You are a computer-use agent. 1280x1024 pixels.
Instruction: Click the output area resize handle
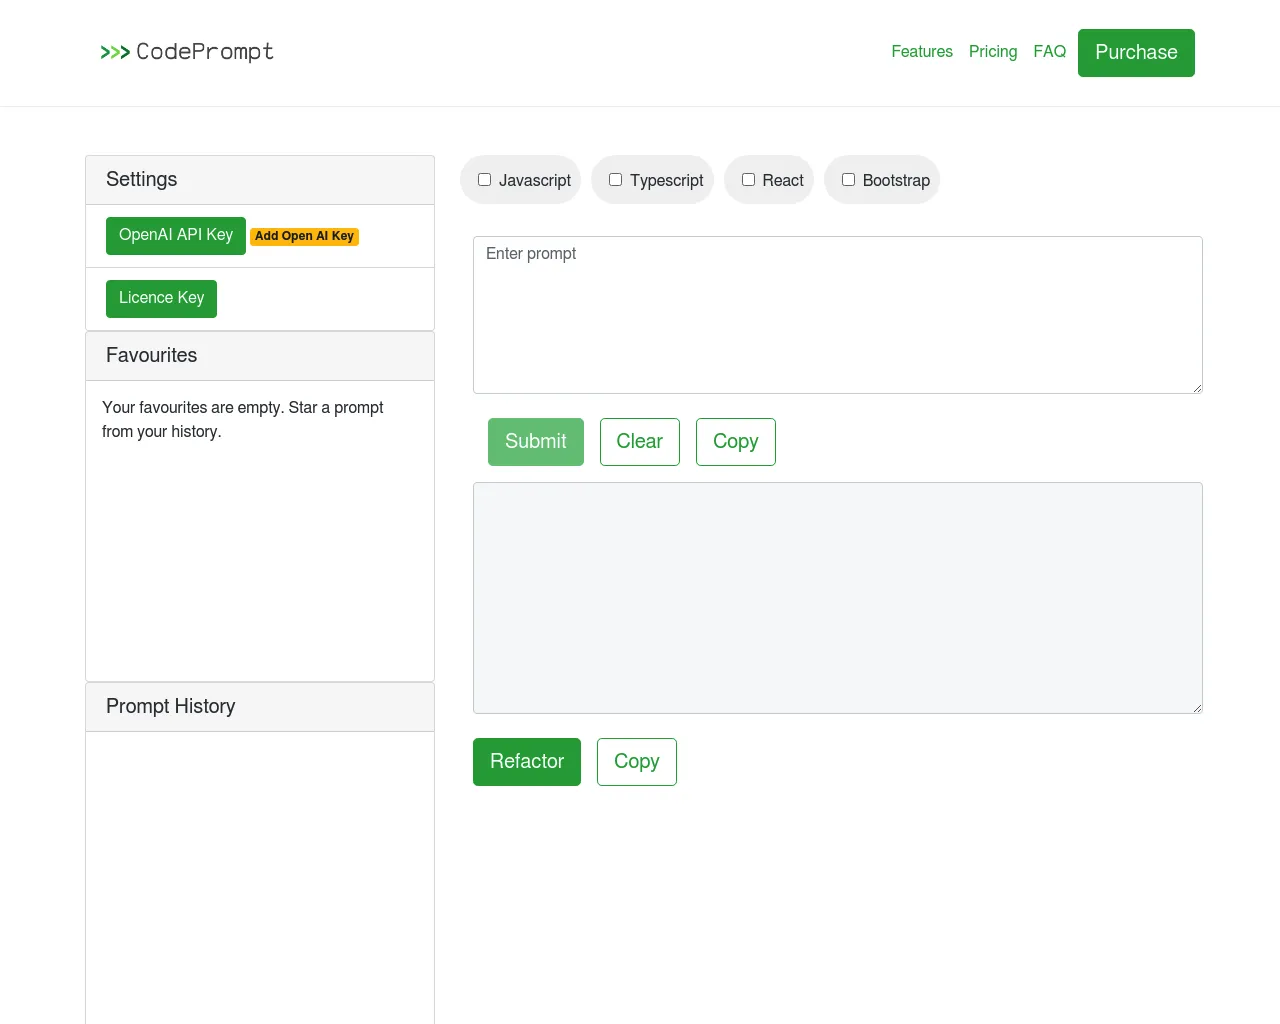click(1197, 706)
